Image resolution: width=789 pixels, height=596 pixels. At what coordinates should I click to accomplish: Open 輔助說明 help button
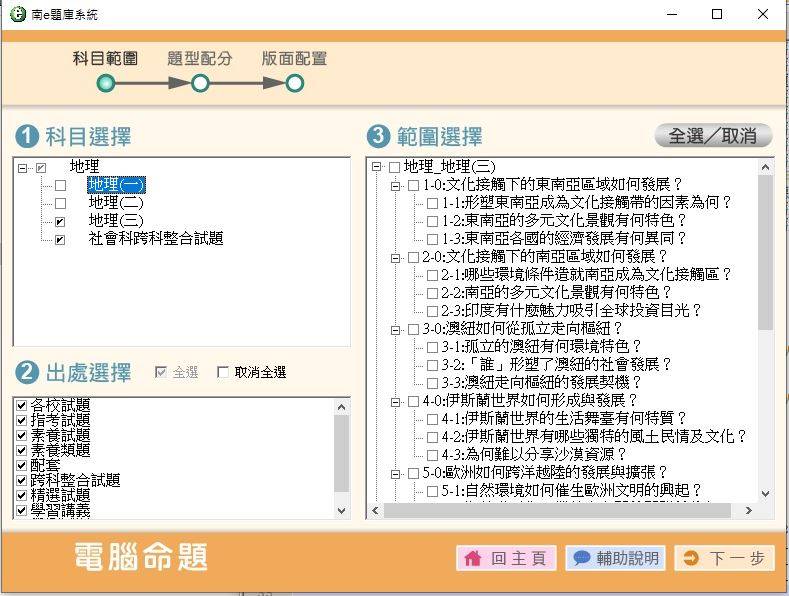615,558
